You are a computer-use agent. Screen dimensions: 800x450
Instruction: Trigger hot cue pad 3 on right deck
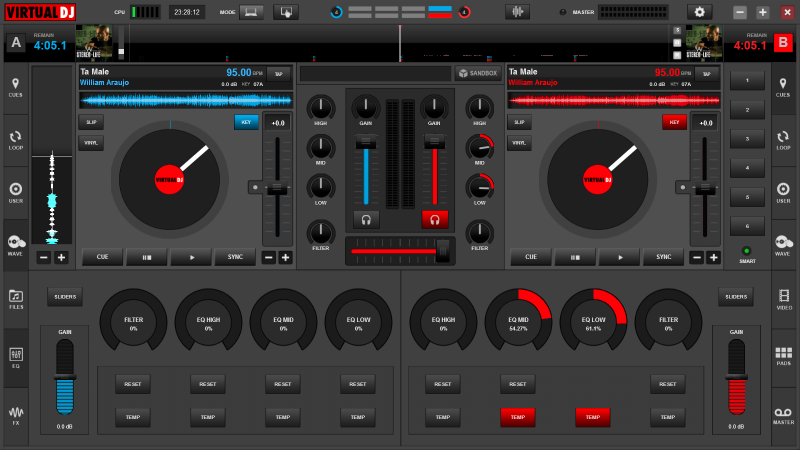click(x=745, y=138)
